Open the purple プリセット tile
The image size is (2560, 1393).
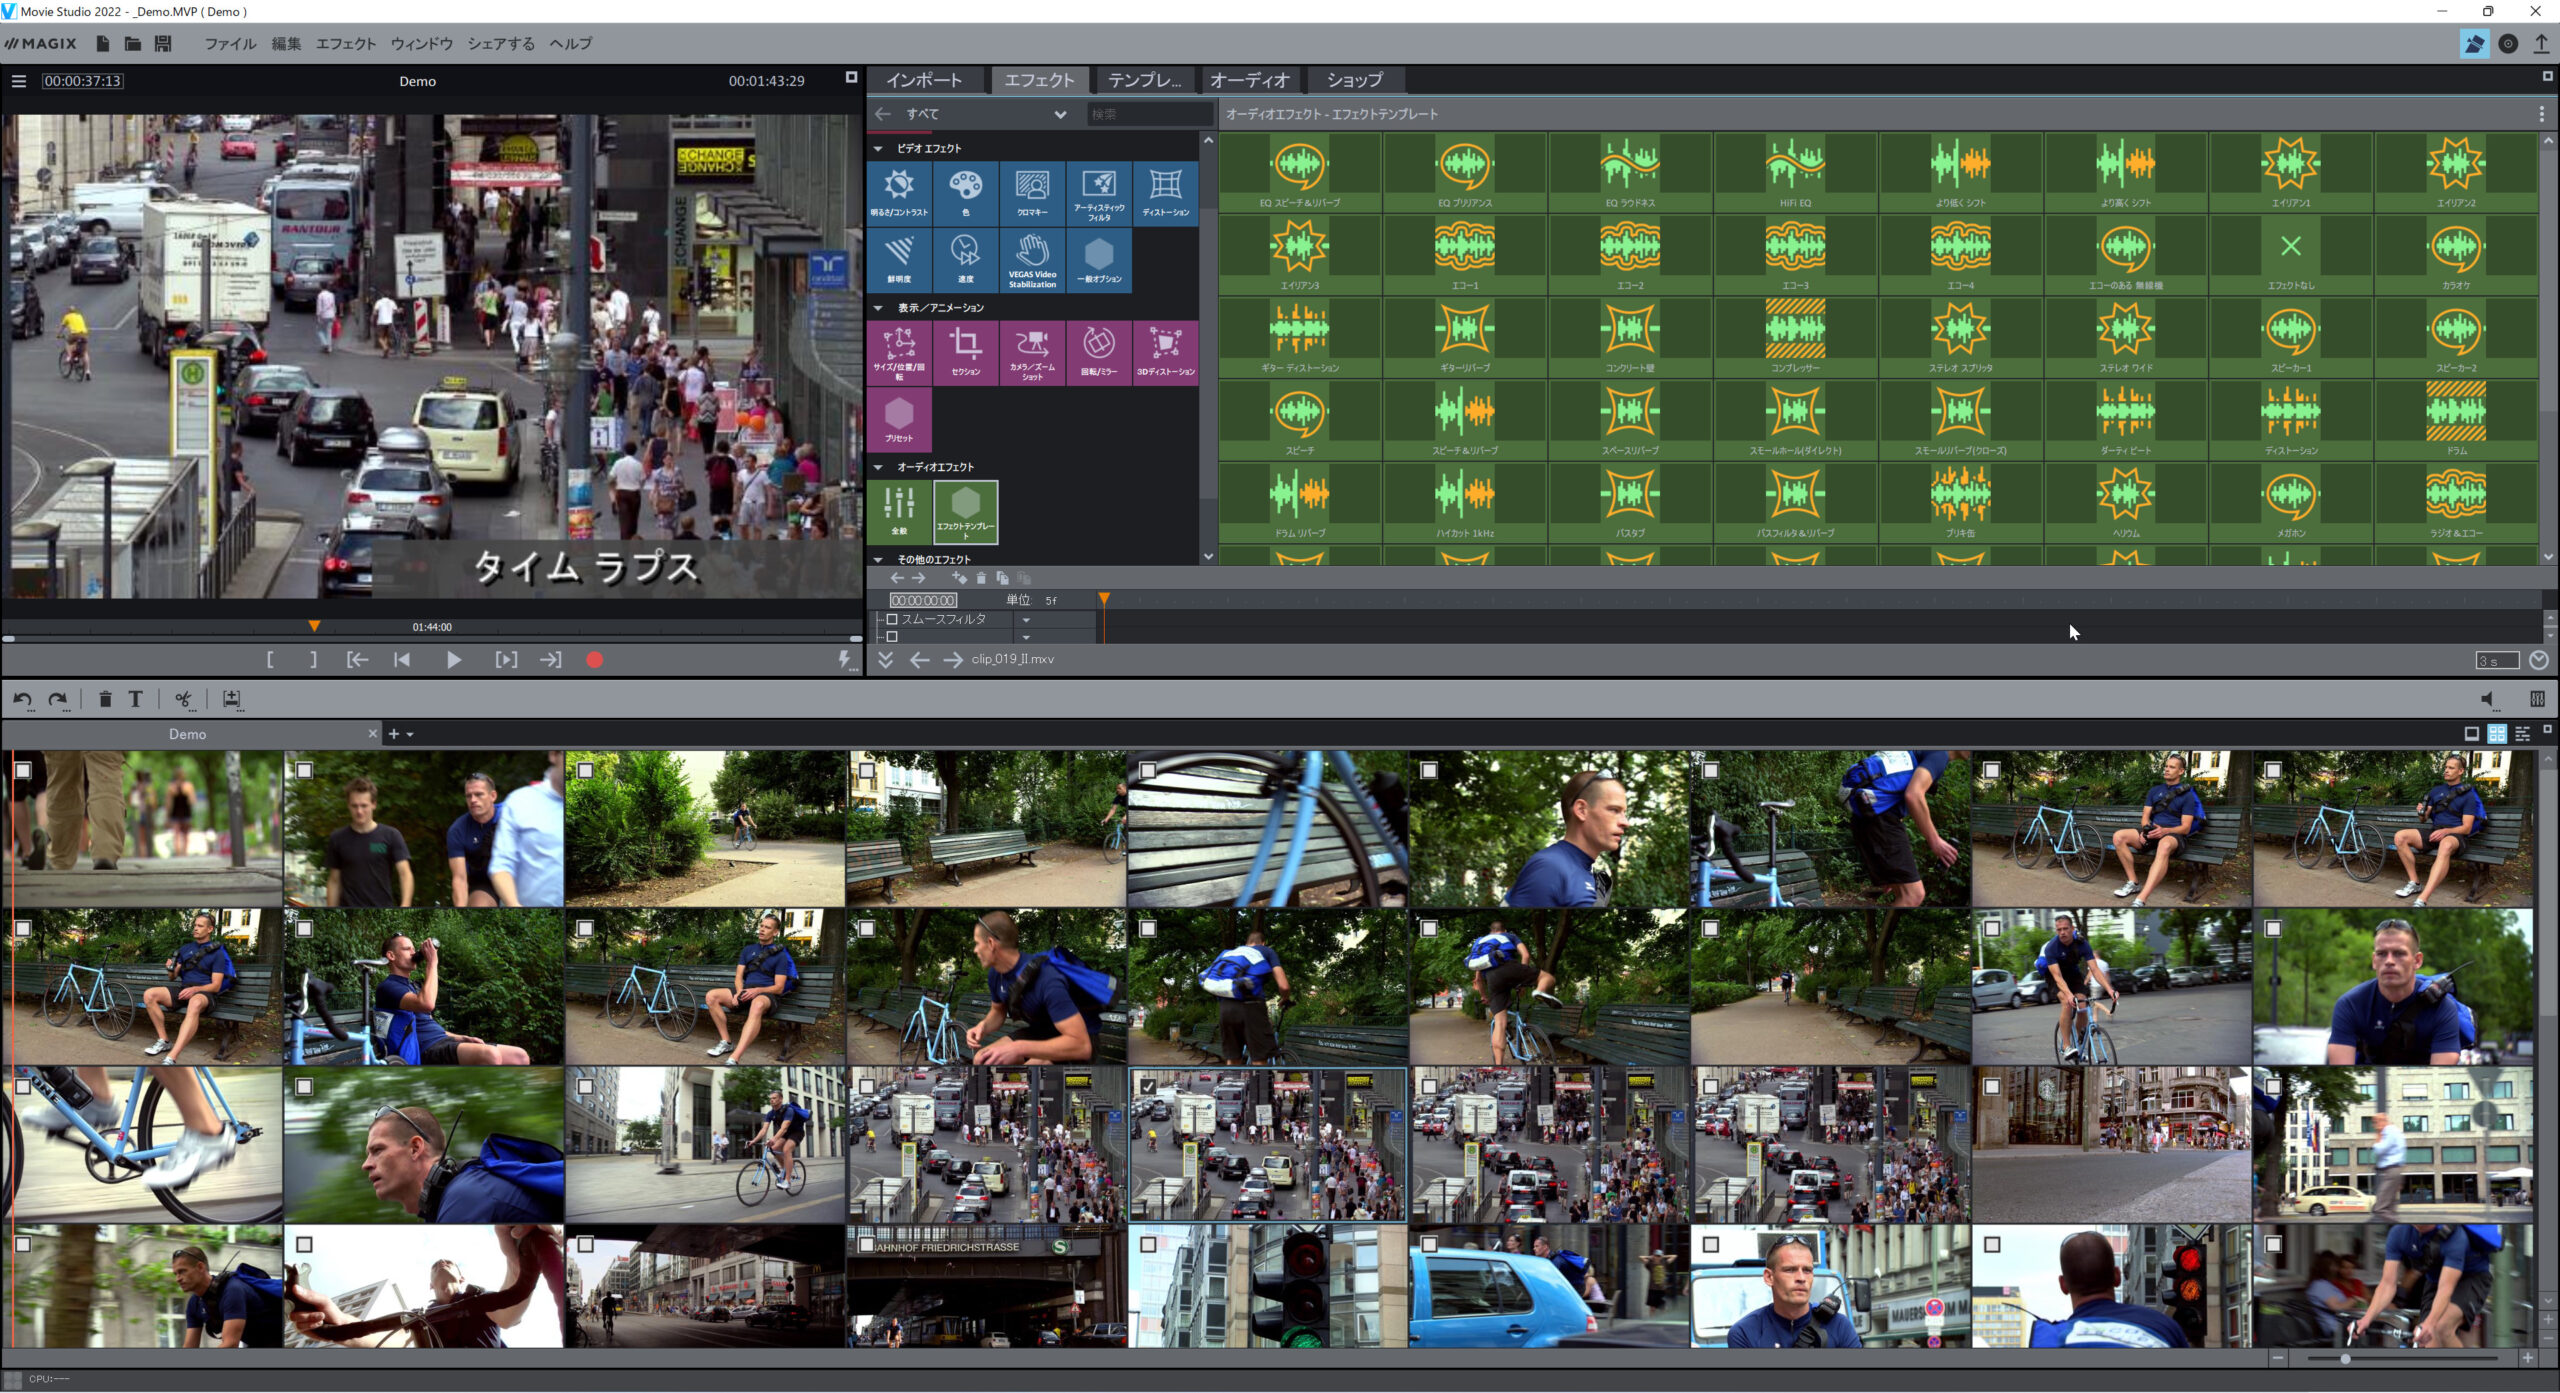[x=899, y=420]
